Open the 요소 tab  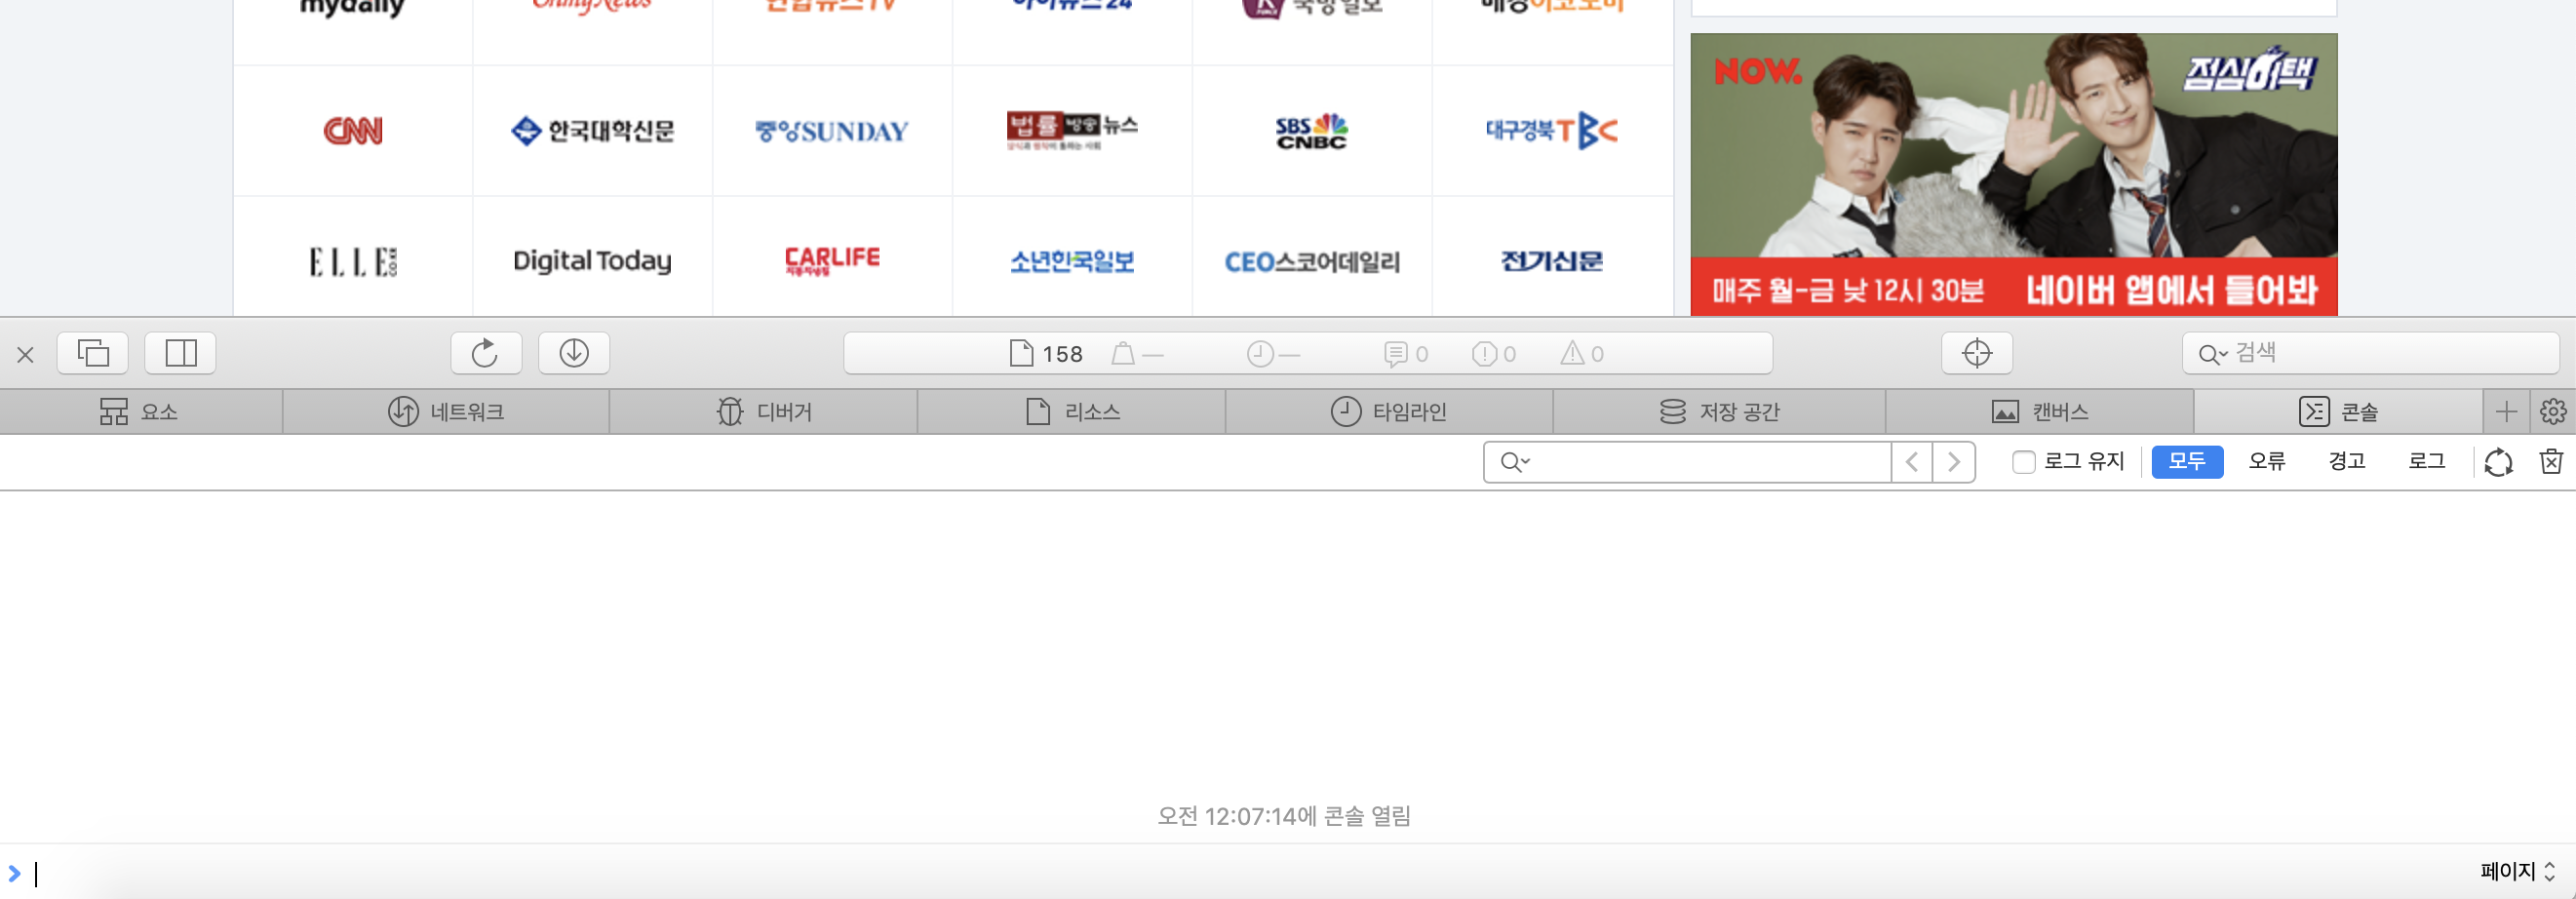[141, 411]
